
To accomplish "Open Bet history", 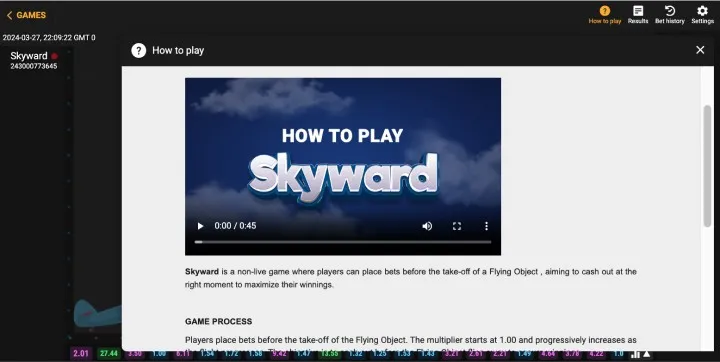I will [x=669, y=15].
